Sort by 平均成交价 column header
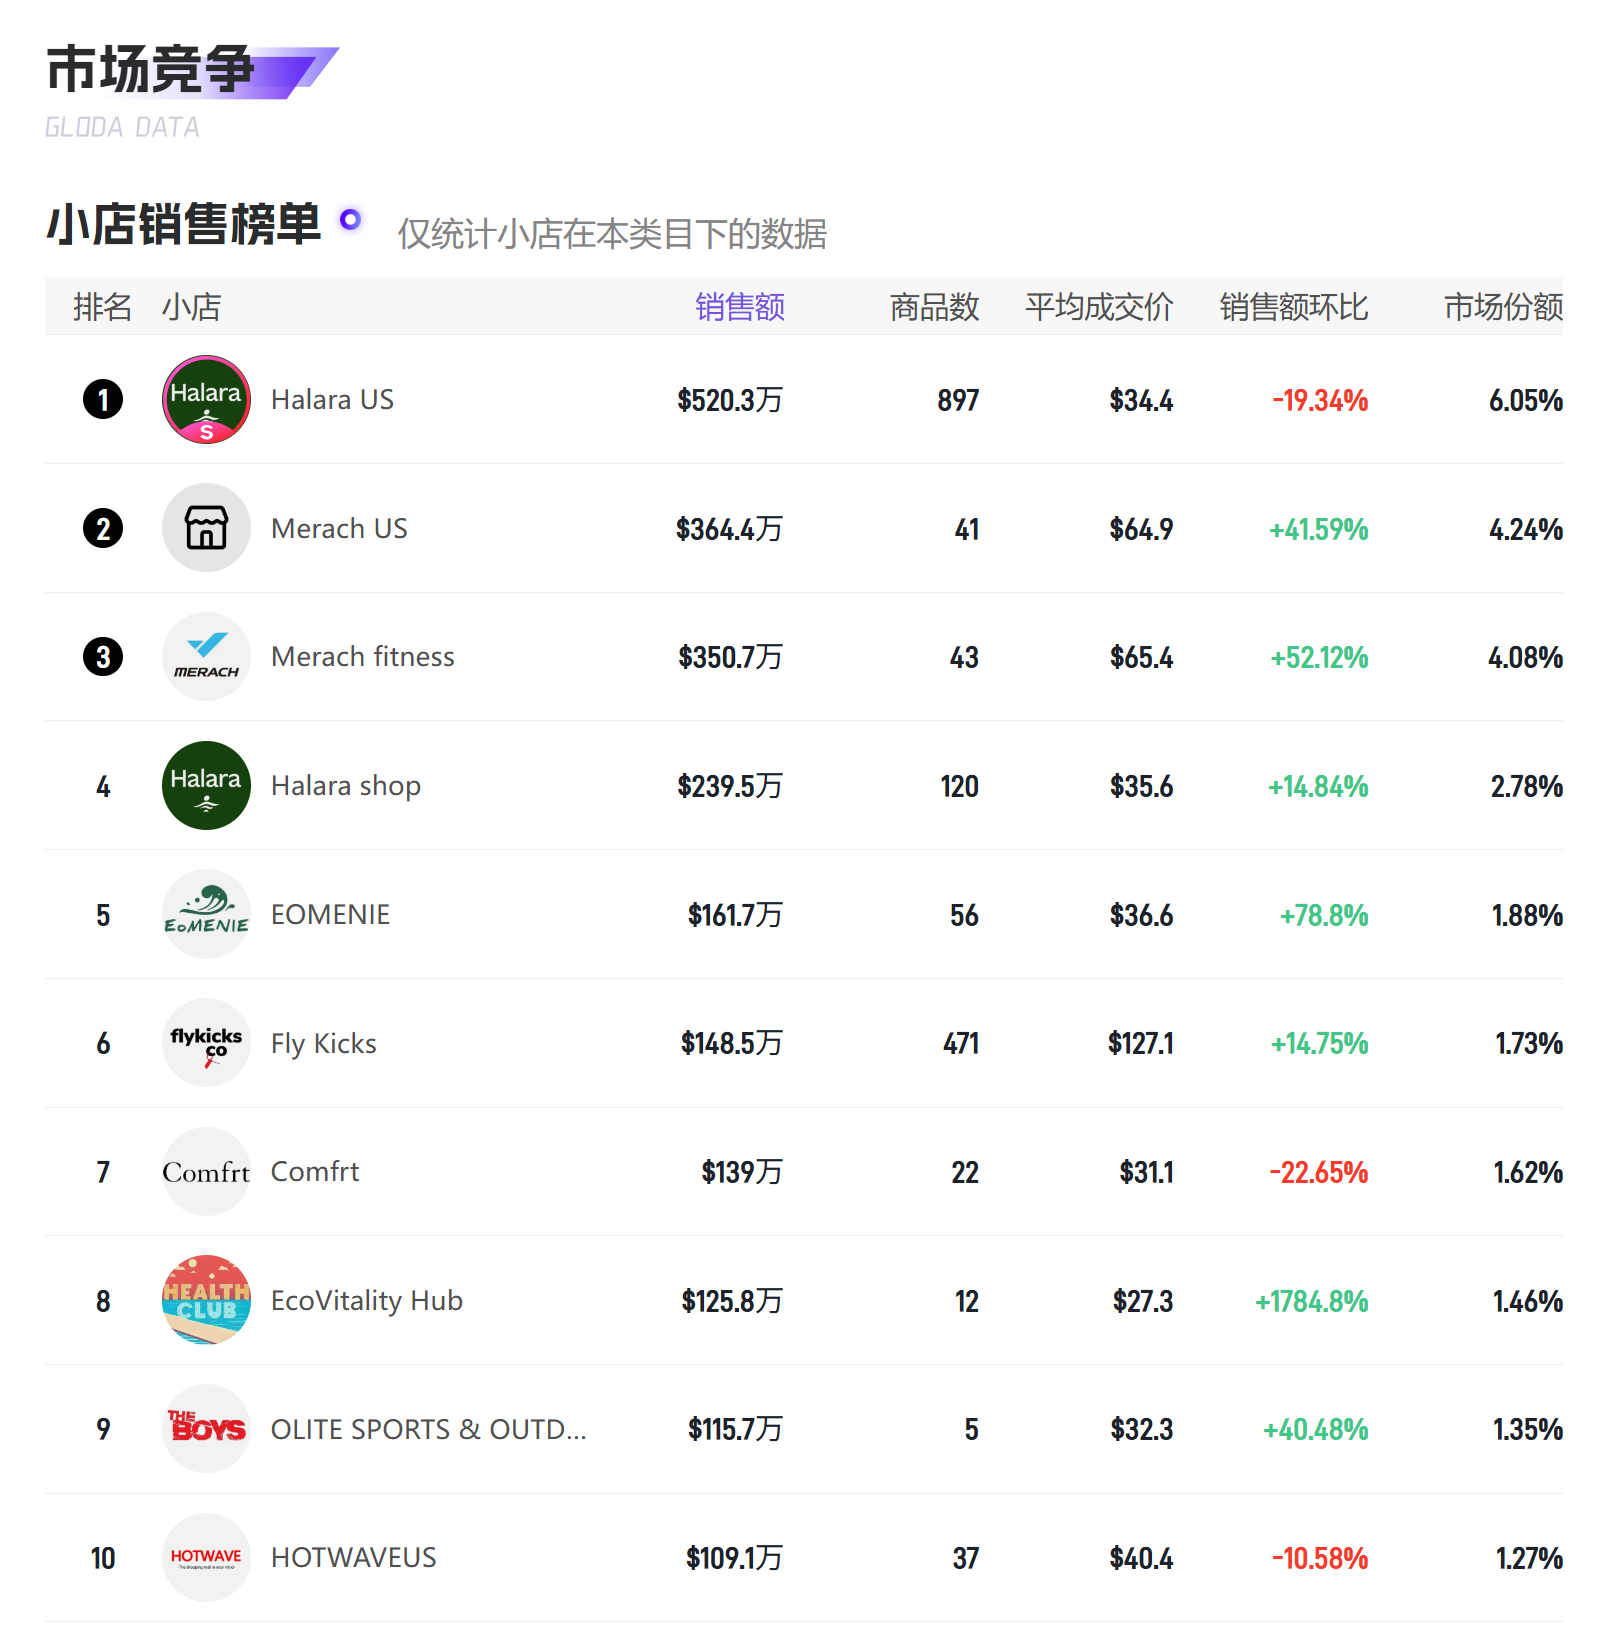The image size is (1612, 1632). tap(1099, 307)
